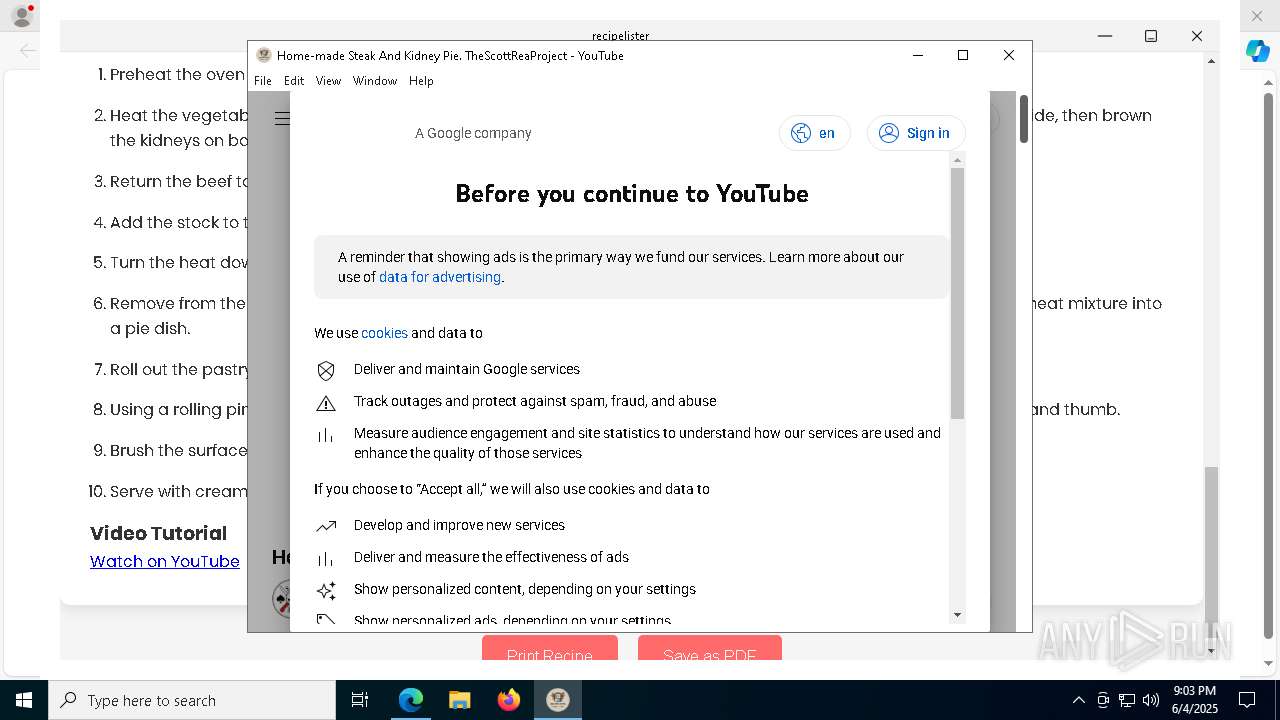Open File Explorer from the taskbar
Viewport: 1280px width, 720px height.
[459, 700]
